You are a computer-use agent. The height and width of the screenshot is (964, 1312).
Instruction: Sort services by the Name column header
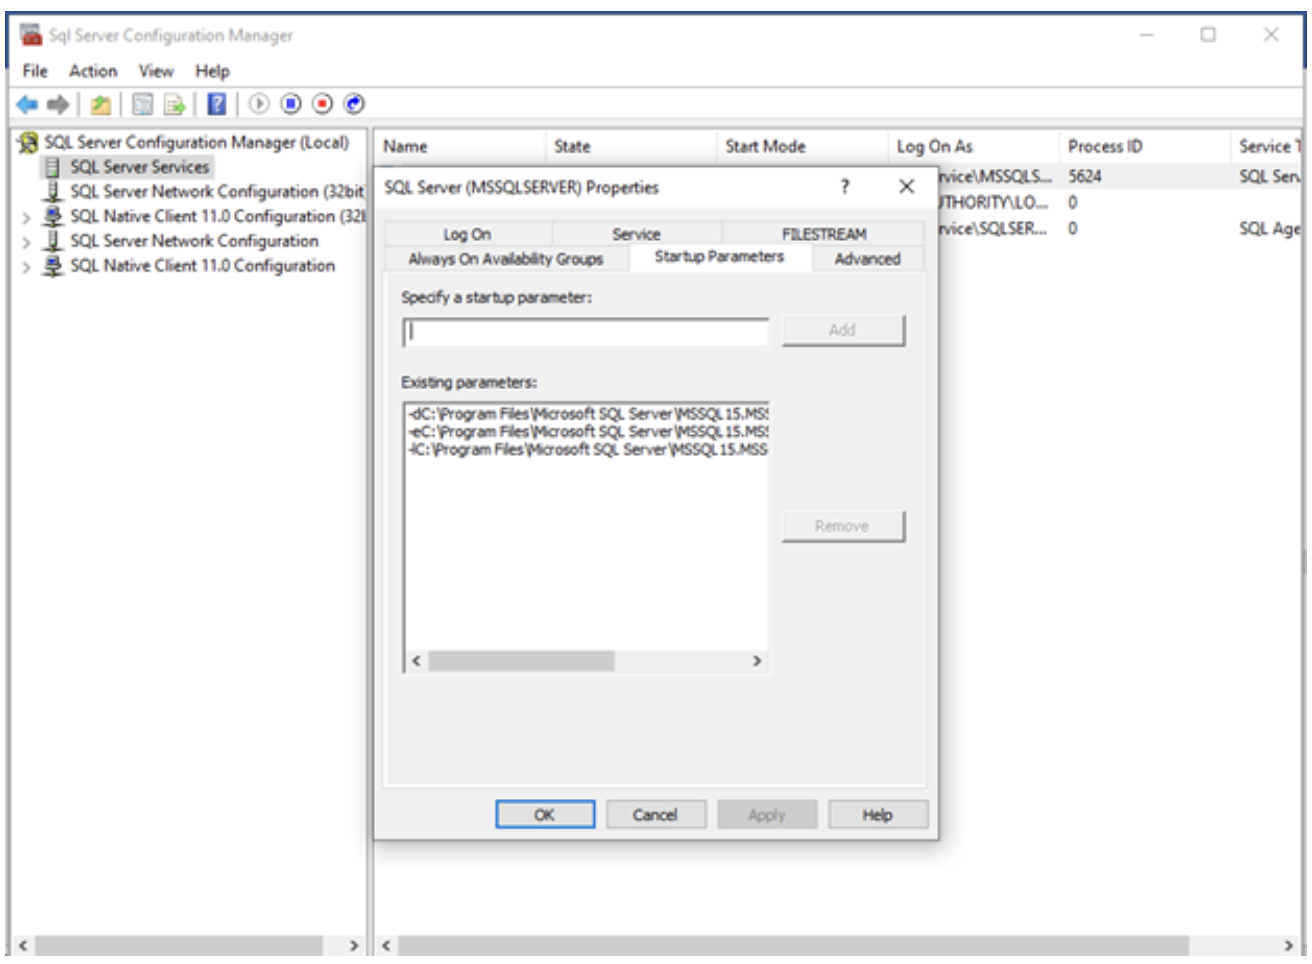pos(460,147)
